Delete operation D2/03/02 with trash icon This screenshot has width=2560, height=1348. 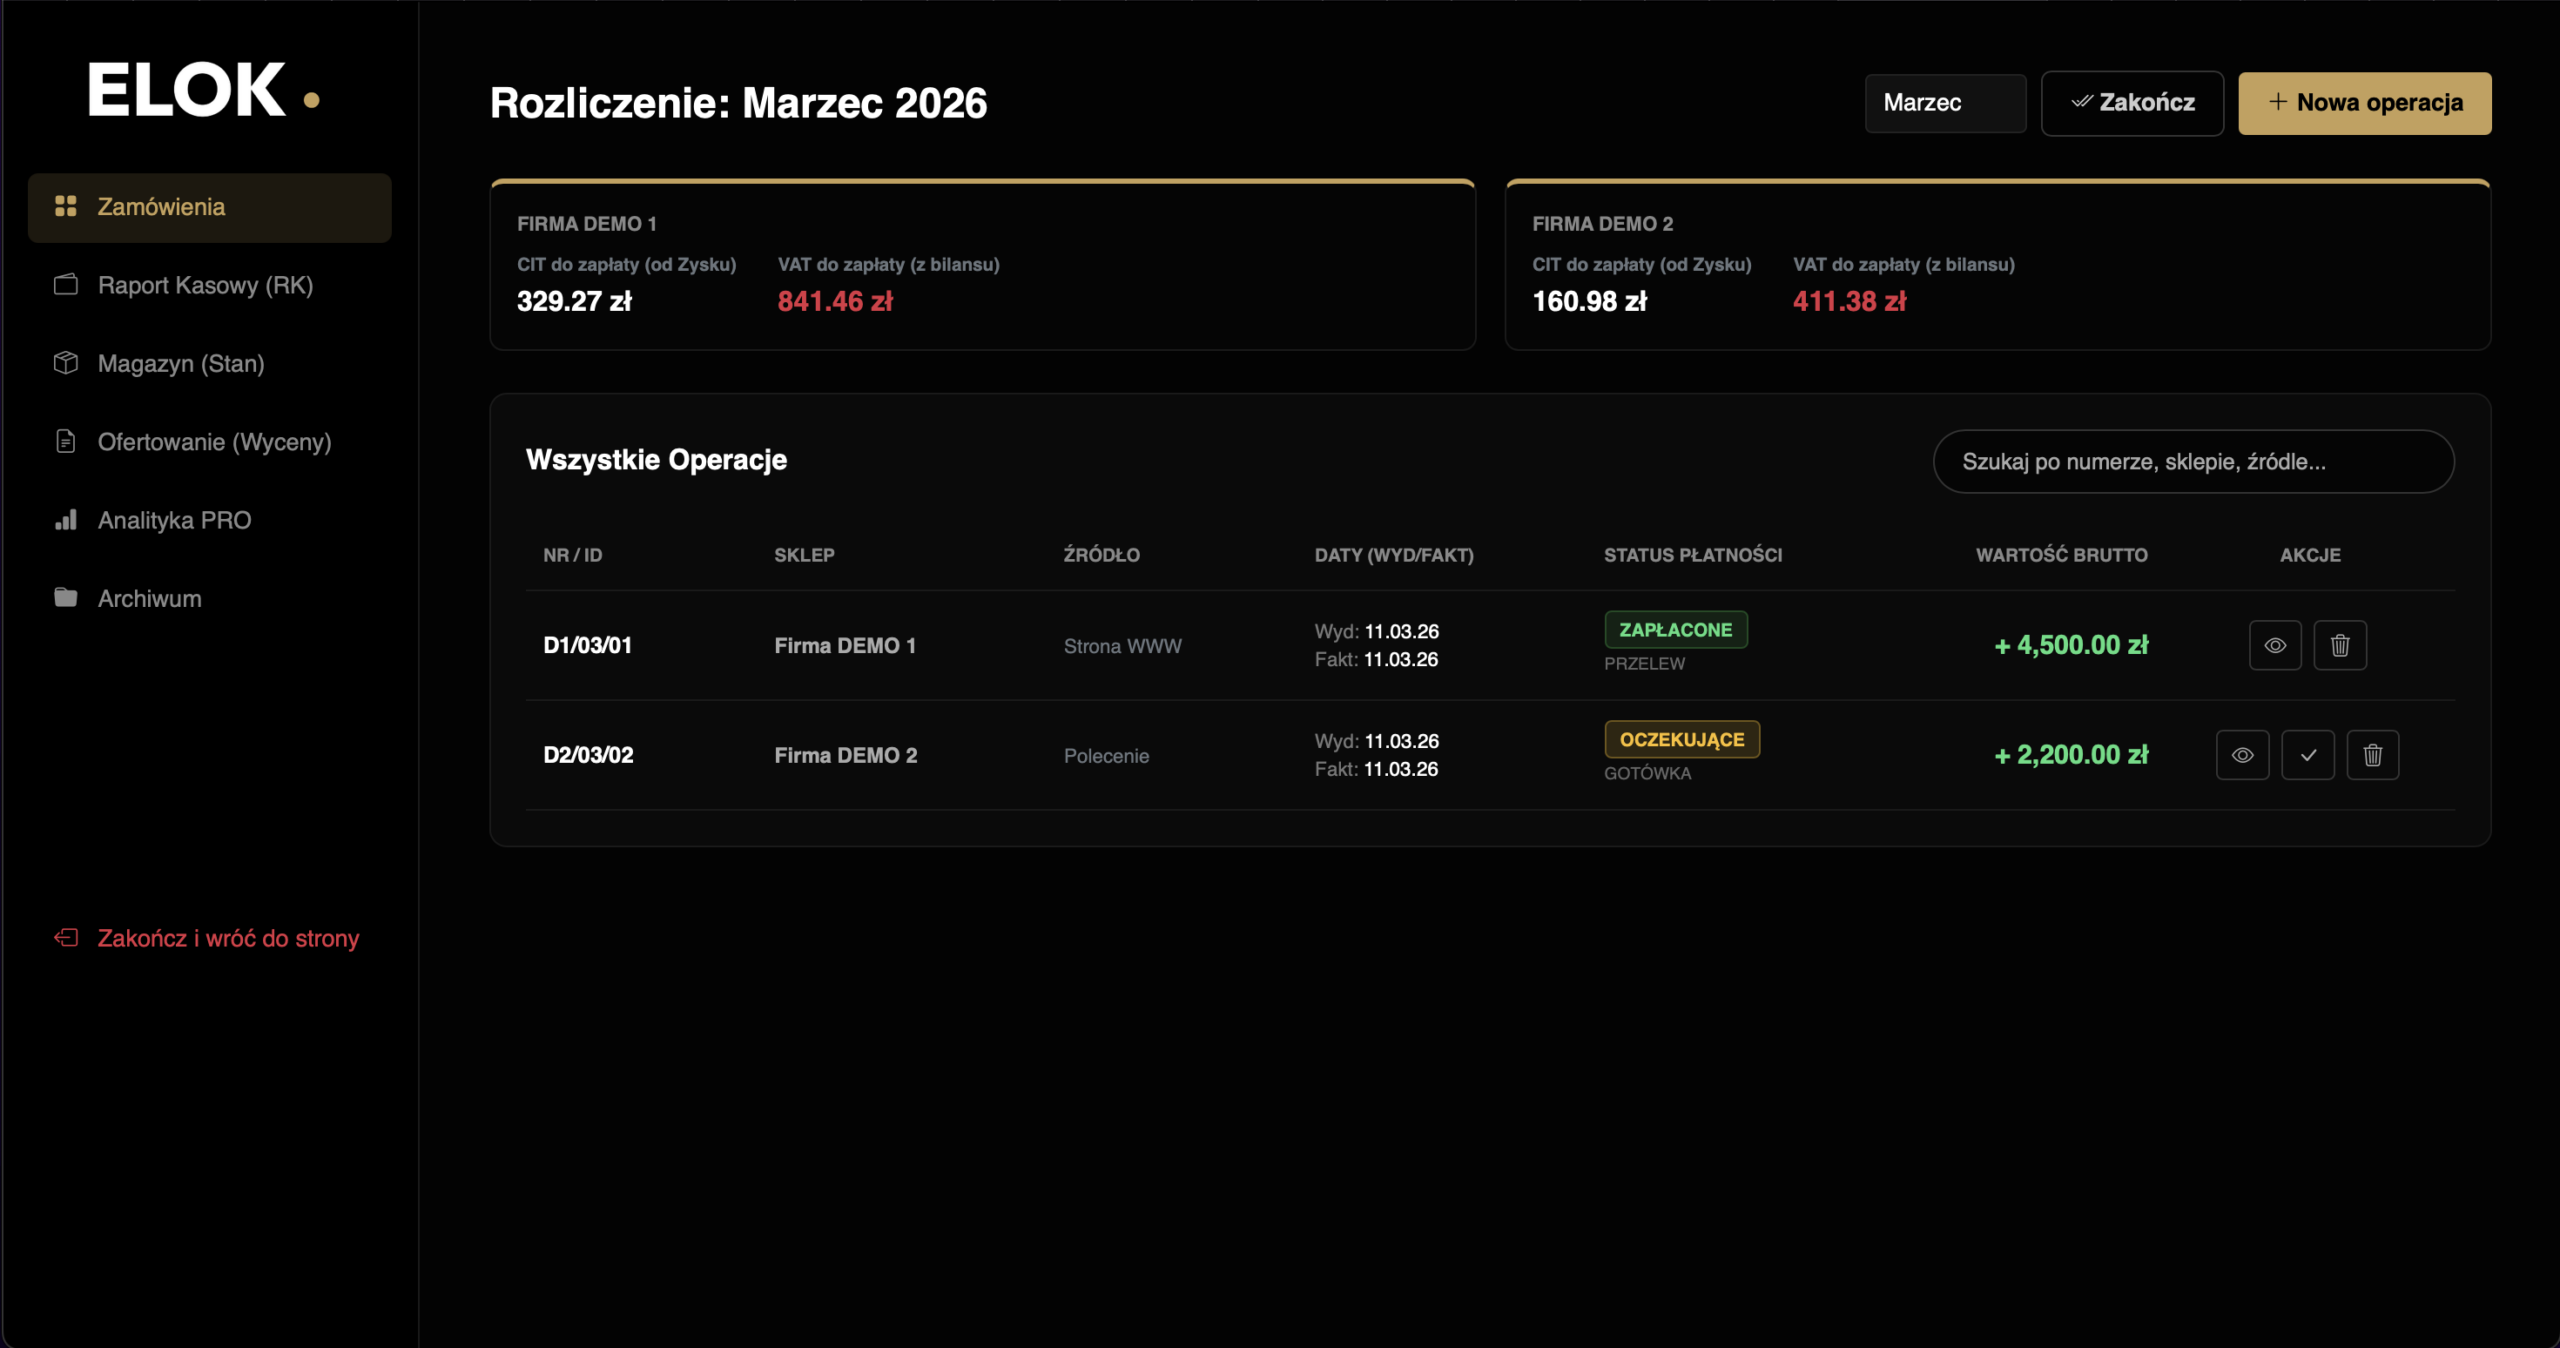2372,755
